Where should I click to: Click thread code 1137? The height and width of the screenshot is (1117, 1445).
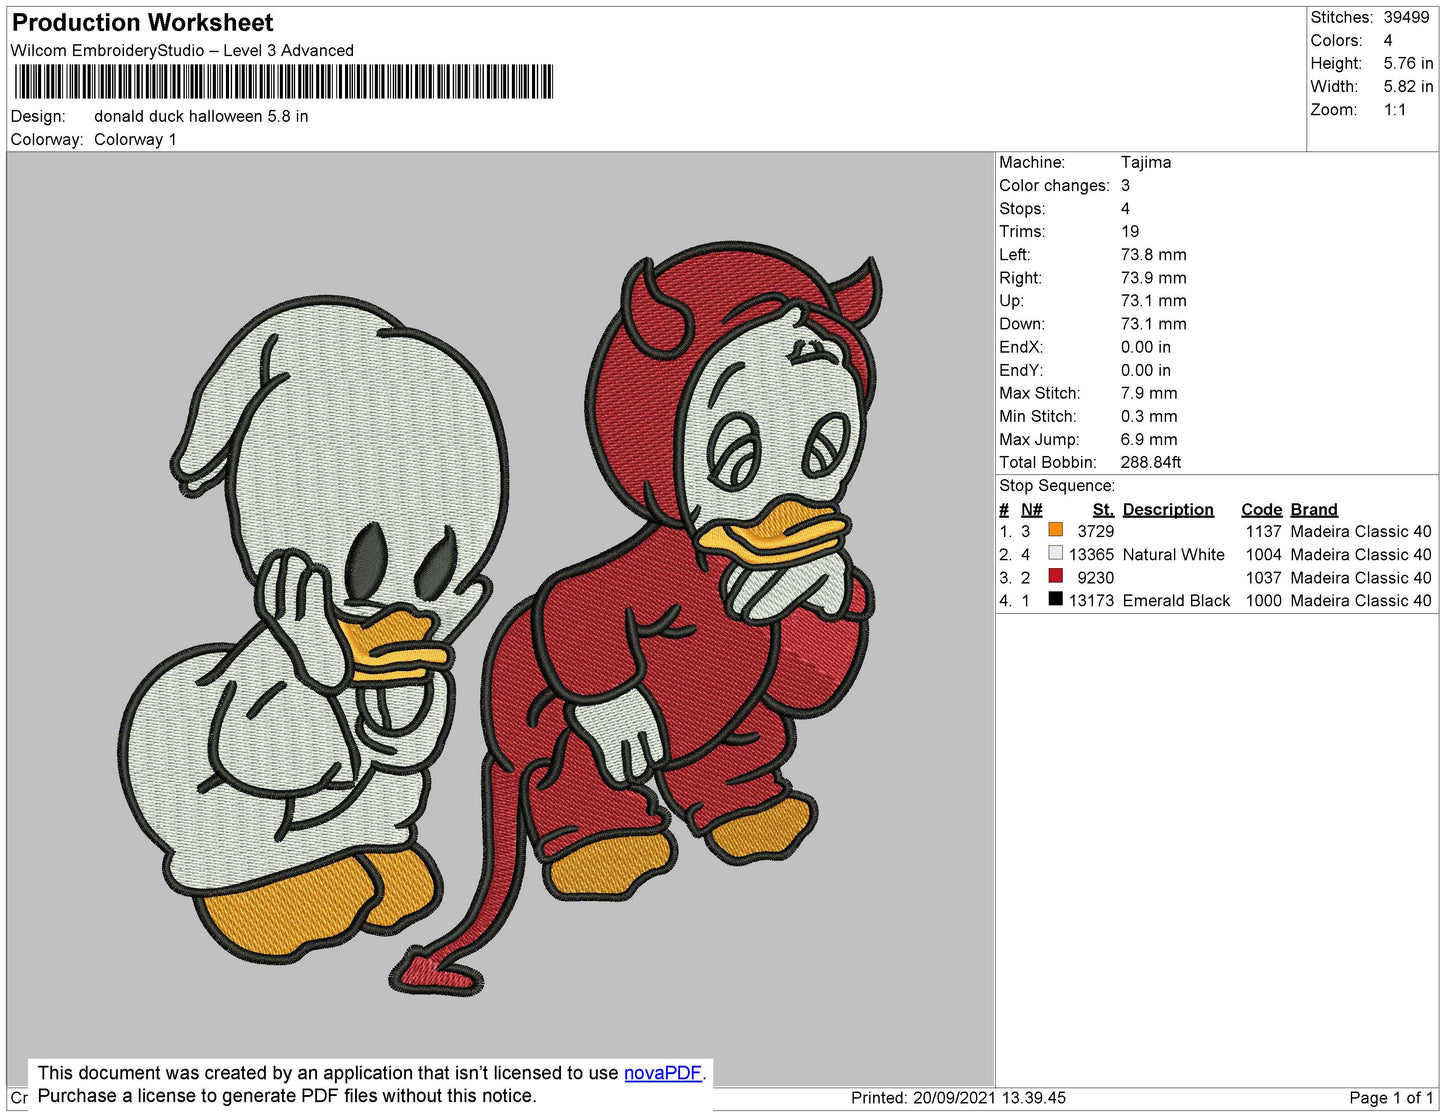[1263, 532]
